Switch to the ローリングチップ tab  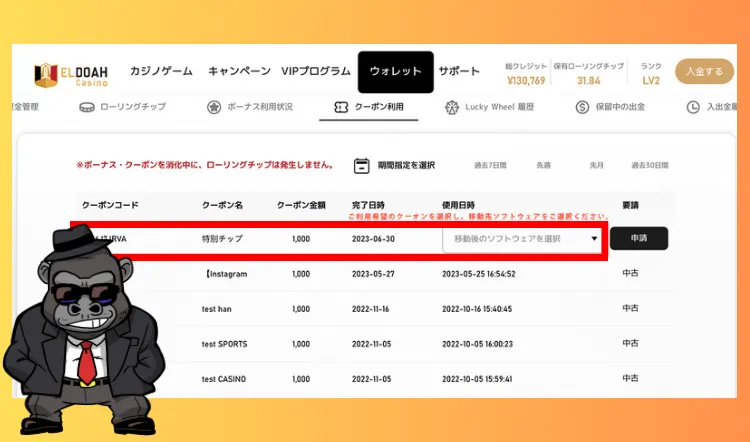122,107
